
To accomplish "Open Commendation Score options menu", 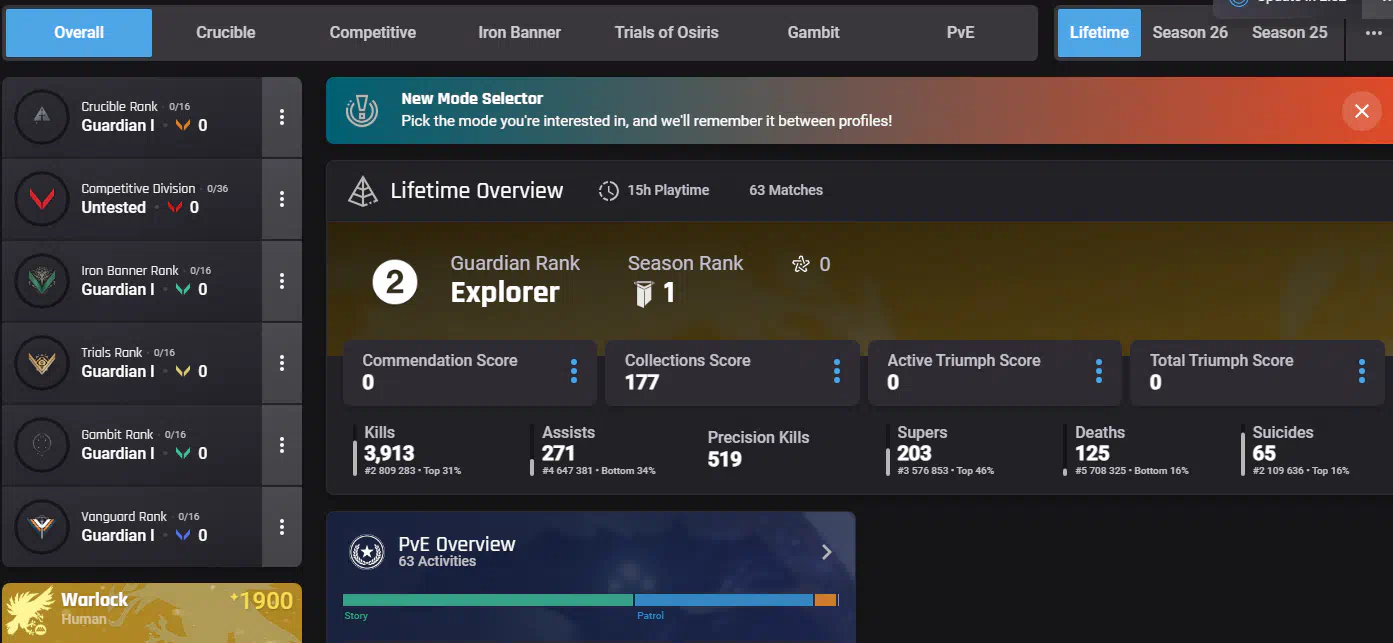I will click(574, 372).
